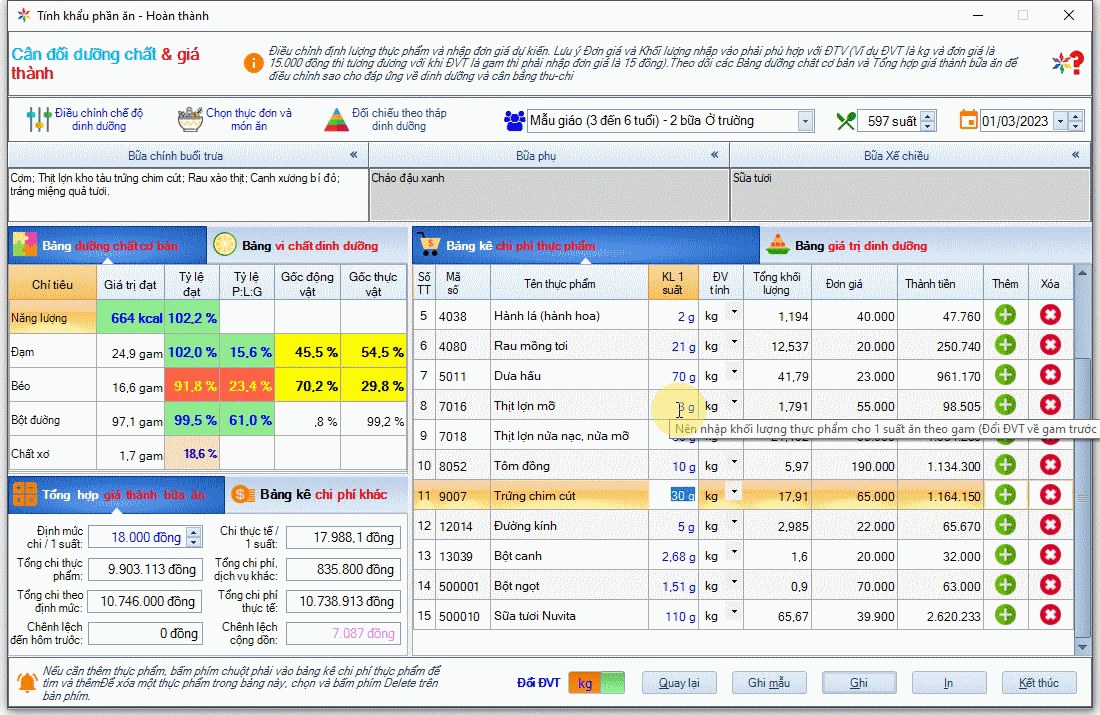Click red delete icon for Hành lá row
This screenshot has height=715, width=1100.
[x=1050, y=315]
